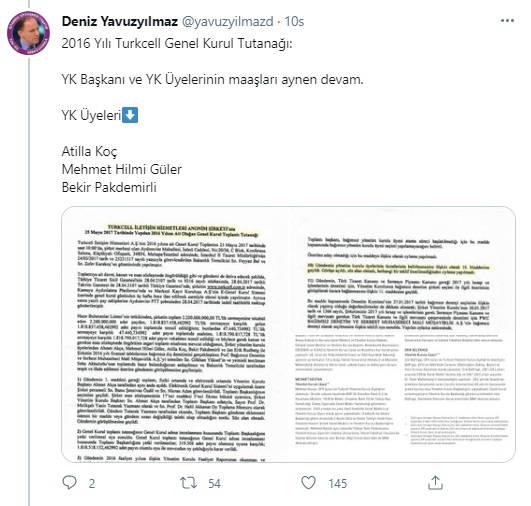Image resolution: width=531 pixels, height=506 pixels.
Task: Share tweet via upload arrow icon
Action: pyautogui.click(x=436, y=483)
